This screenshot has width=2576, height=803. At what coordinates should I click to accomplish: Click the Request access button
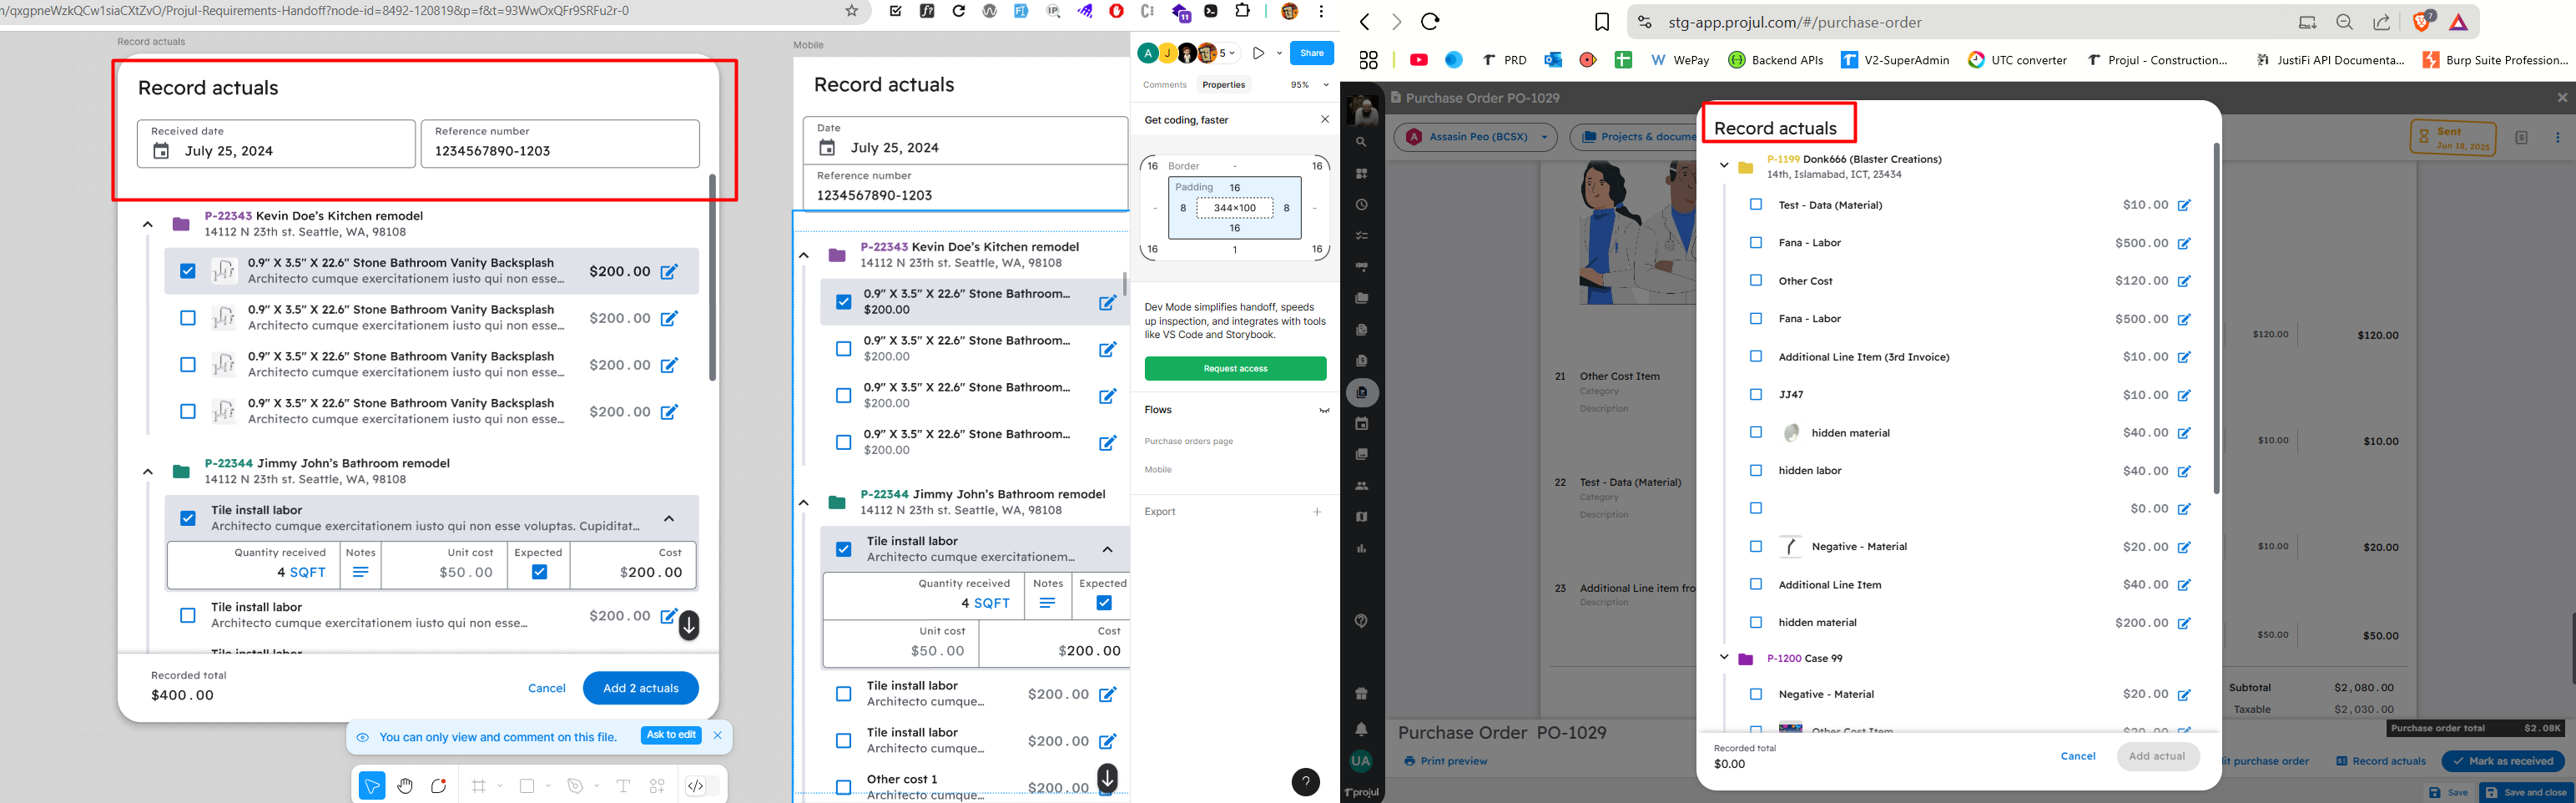click(1235, 368)
